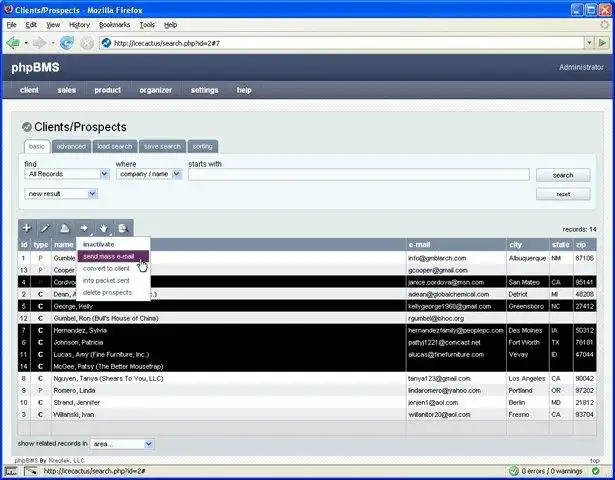
Task: Click the search button
Action: point(563,175)
